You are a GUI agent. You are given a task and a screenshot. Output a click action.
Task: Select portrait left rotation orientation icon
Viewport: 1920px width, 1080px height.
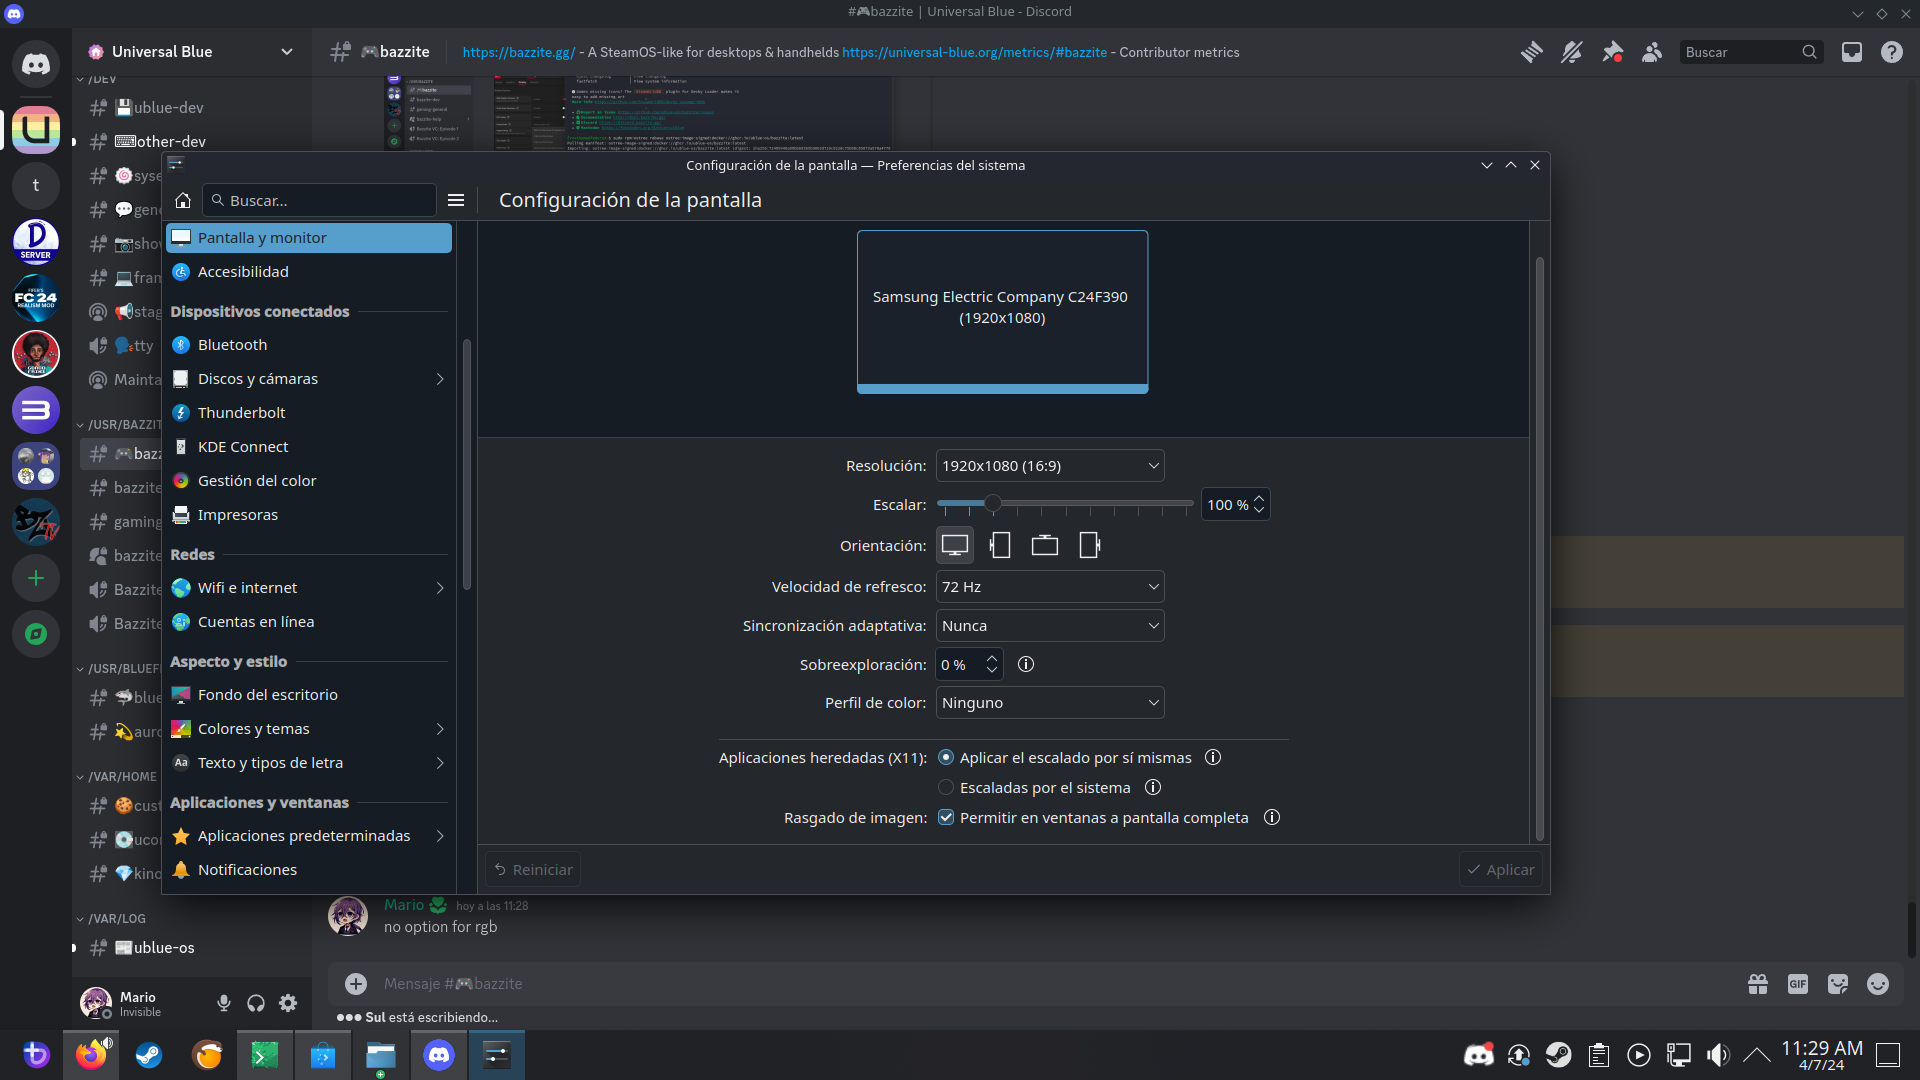(x=1000, y=545)
